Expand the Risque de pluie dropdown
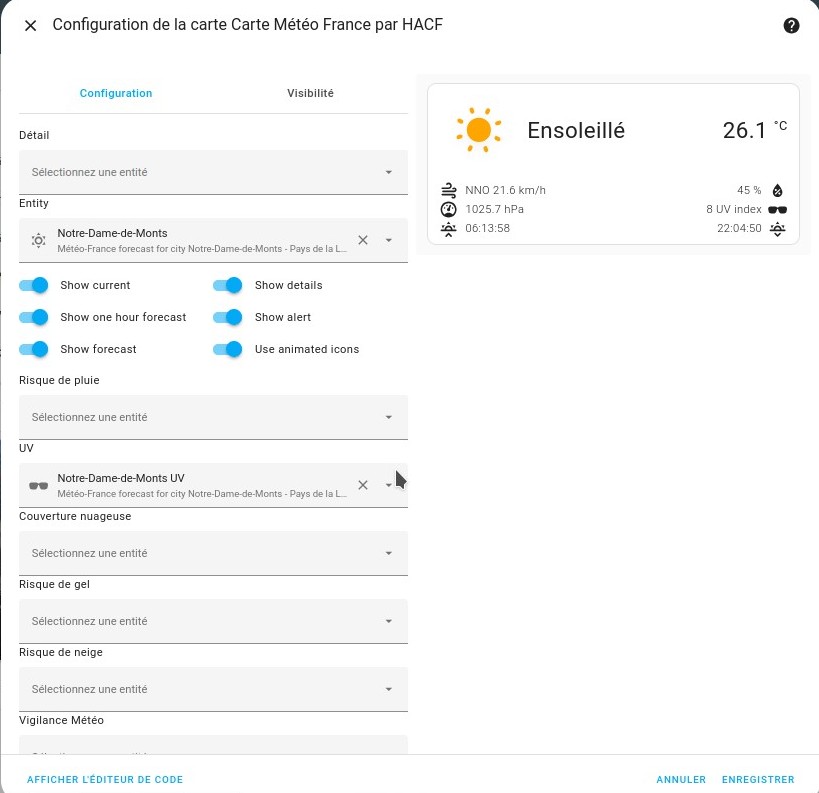 tap(213, 417)
